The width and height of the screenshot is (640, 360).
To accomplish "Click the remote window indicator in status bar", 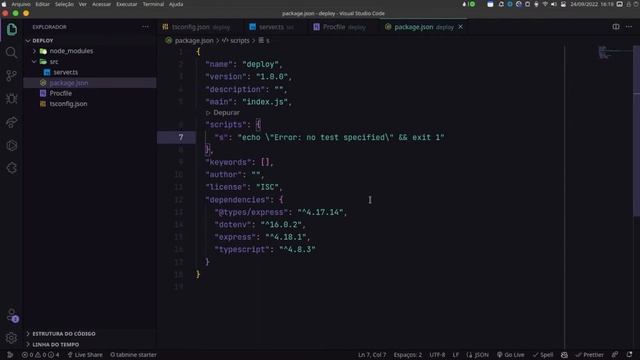I will pyautogui.click(x=10, y=355).
